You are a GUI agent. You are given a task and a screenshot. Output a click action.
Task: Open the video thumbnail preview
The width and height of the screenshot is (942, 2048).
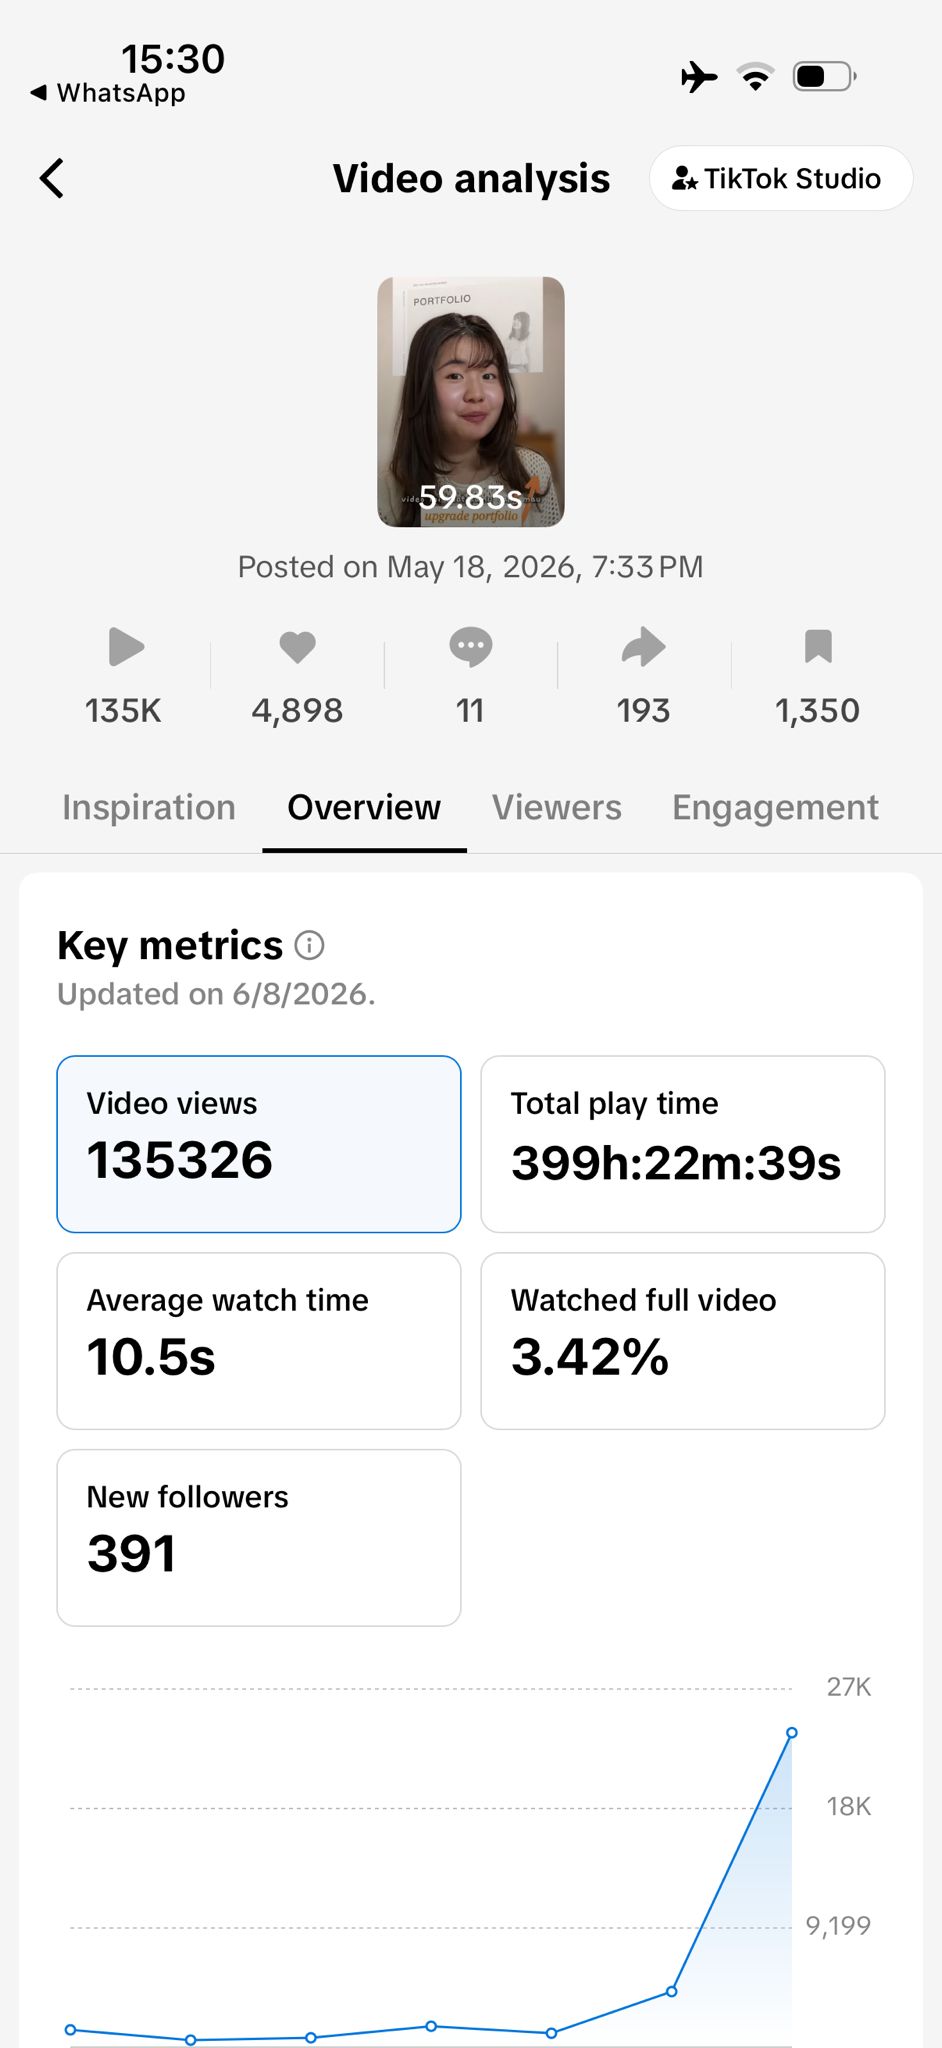coord(471,402)
